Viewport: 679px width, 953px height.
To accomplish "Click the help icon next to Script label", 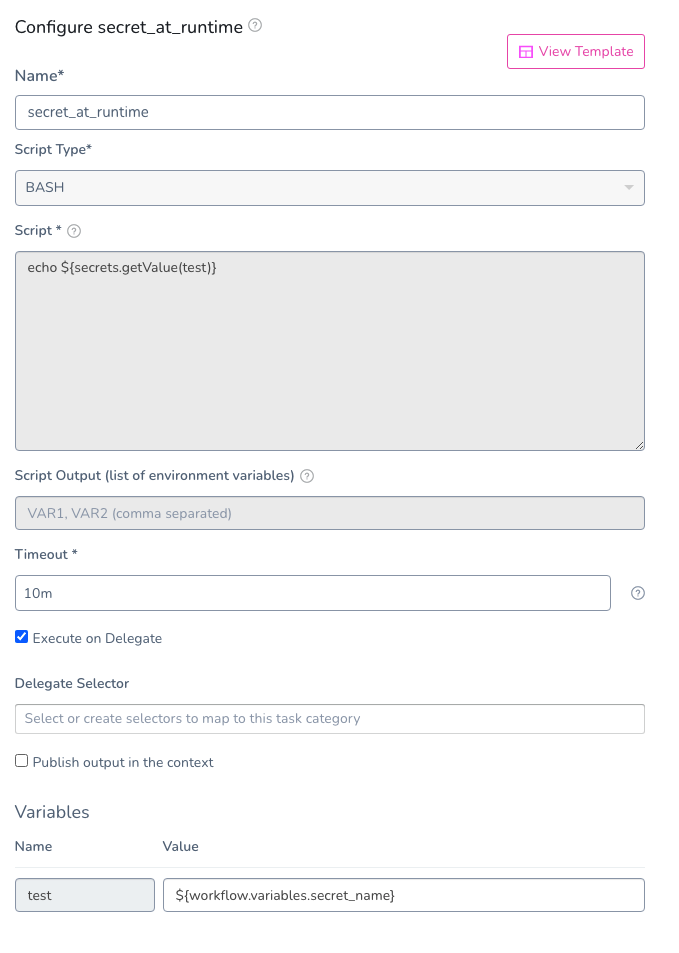I will (74, 231).
